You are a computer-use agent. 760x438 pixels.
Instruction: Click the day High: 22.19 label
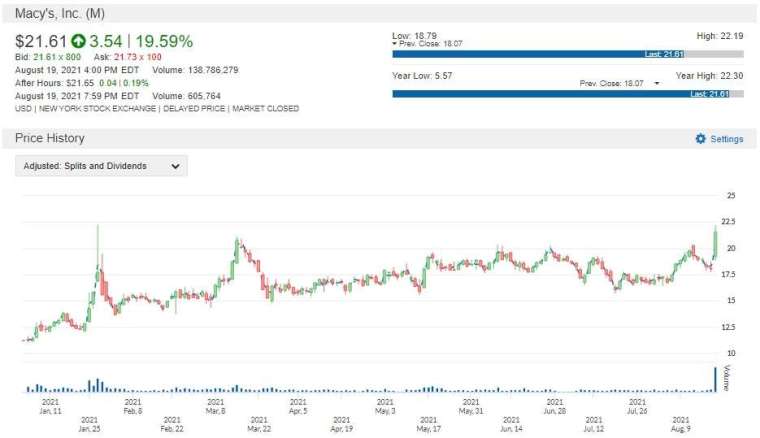720,36
